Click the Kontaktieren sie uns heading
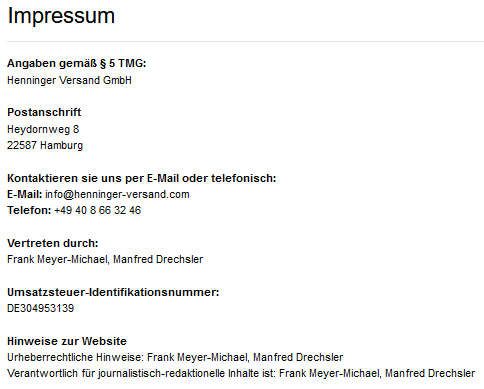The image size is (484, 389). point(142,178)
